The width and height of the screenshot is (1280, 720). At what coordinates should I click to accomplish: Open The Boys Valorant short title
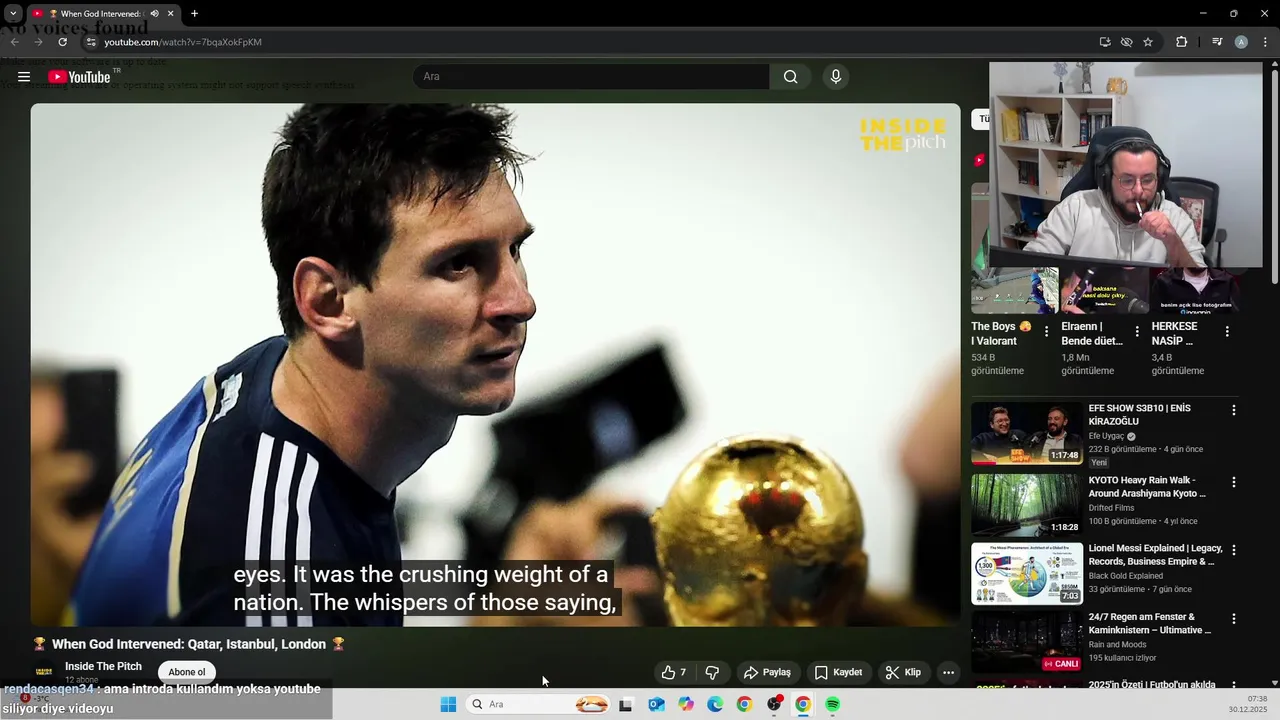(1001, 334)
